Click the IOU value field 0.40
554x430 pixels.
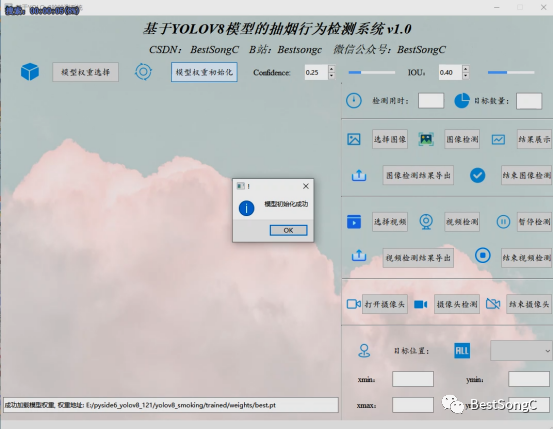[451, 72]
